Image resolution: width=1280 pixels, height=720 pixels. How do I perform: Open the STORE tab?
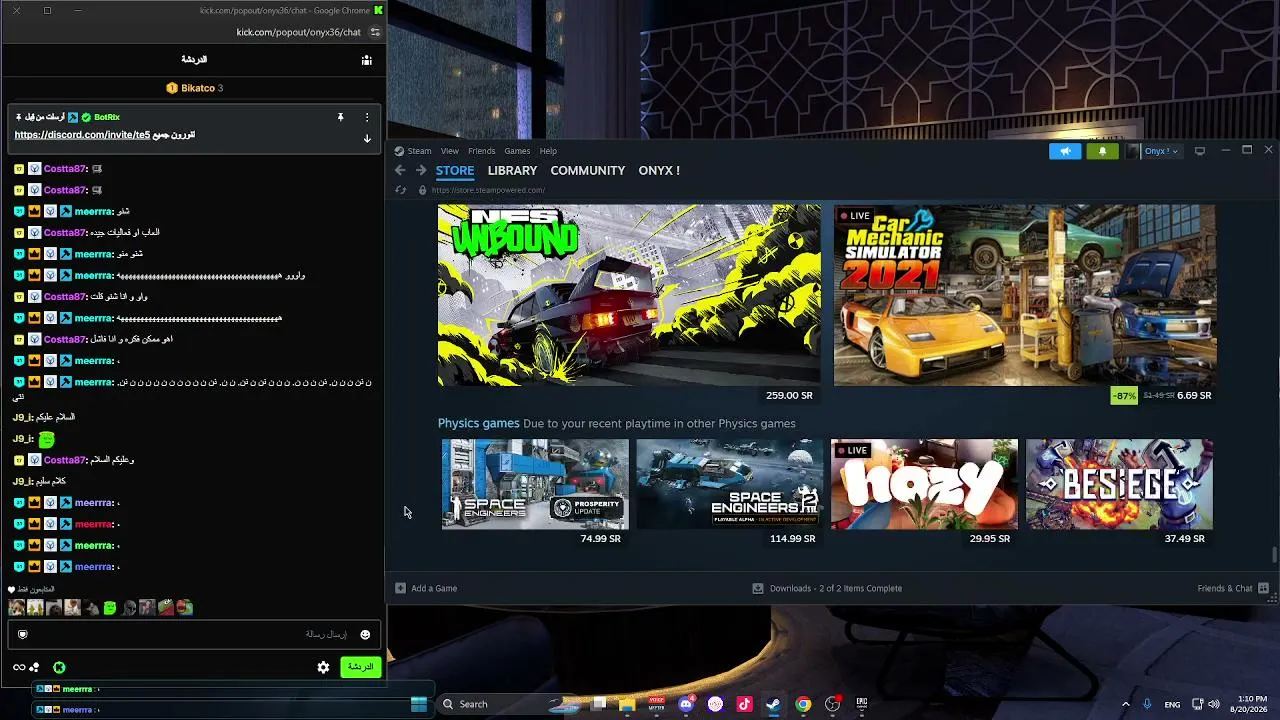pos(455,171)
